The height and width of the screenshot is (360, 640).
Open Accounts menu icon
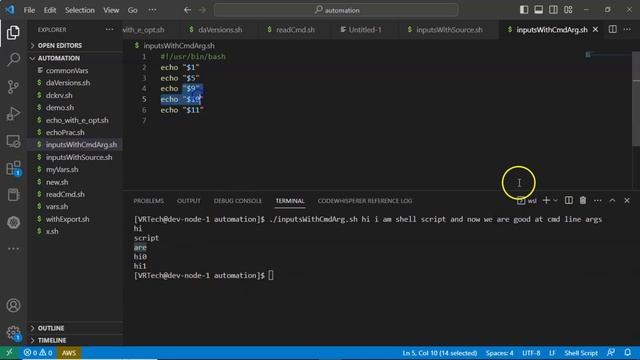13,305
